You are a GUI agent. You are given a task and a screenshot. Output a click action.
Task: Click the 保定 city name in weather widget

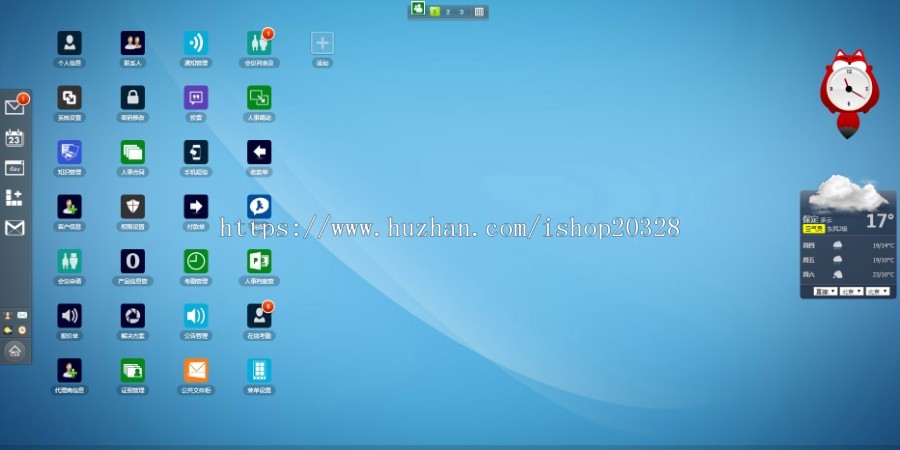[810, 219]
